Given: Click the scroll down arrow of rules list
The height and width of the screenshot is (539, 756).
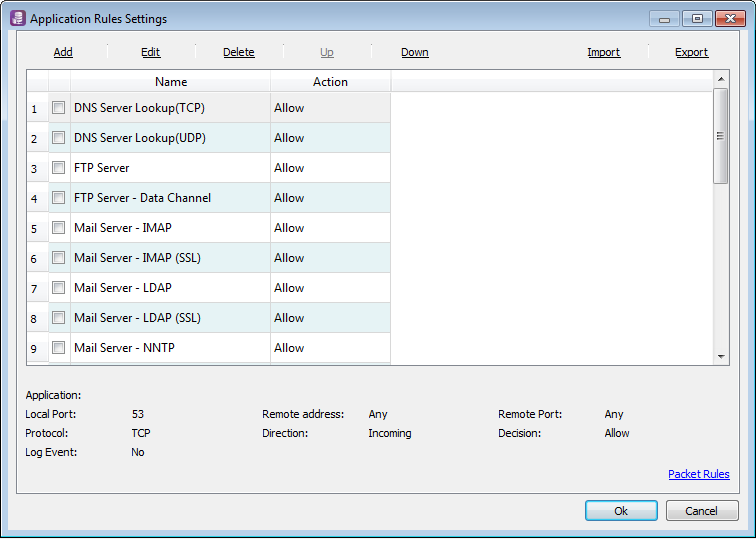Looking at the screenshot, I should 721,357.
